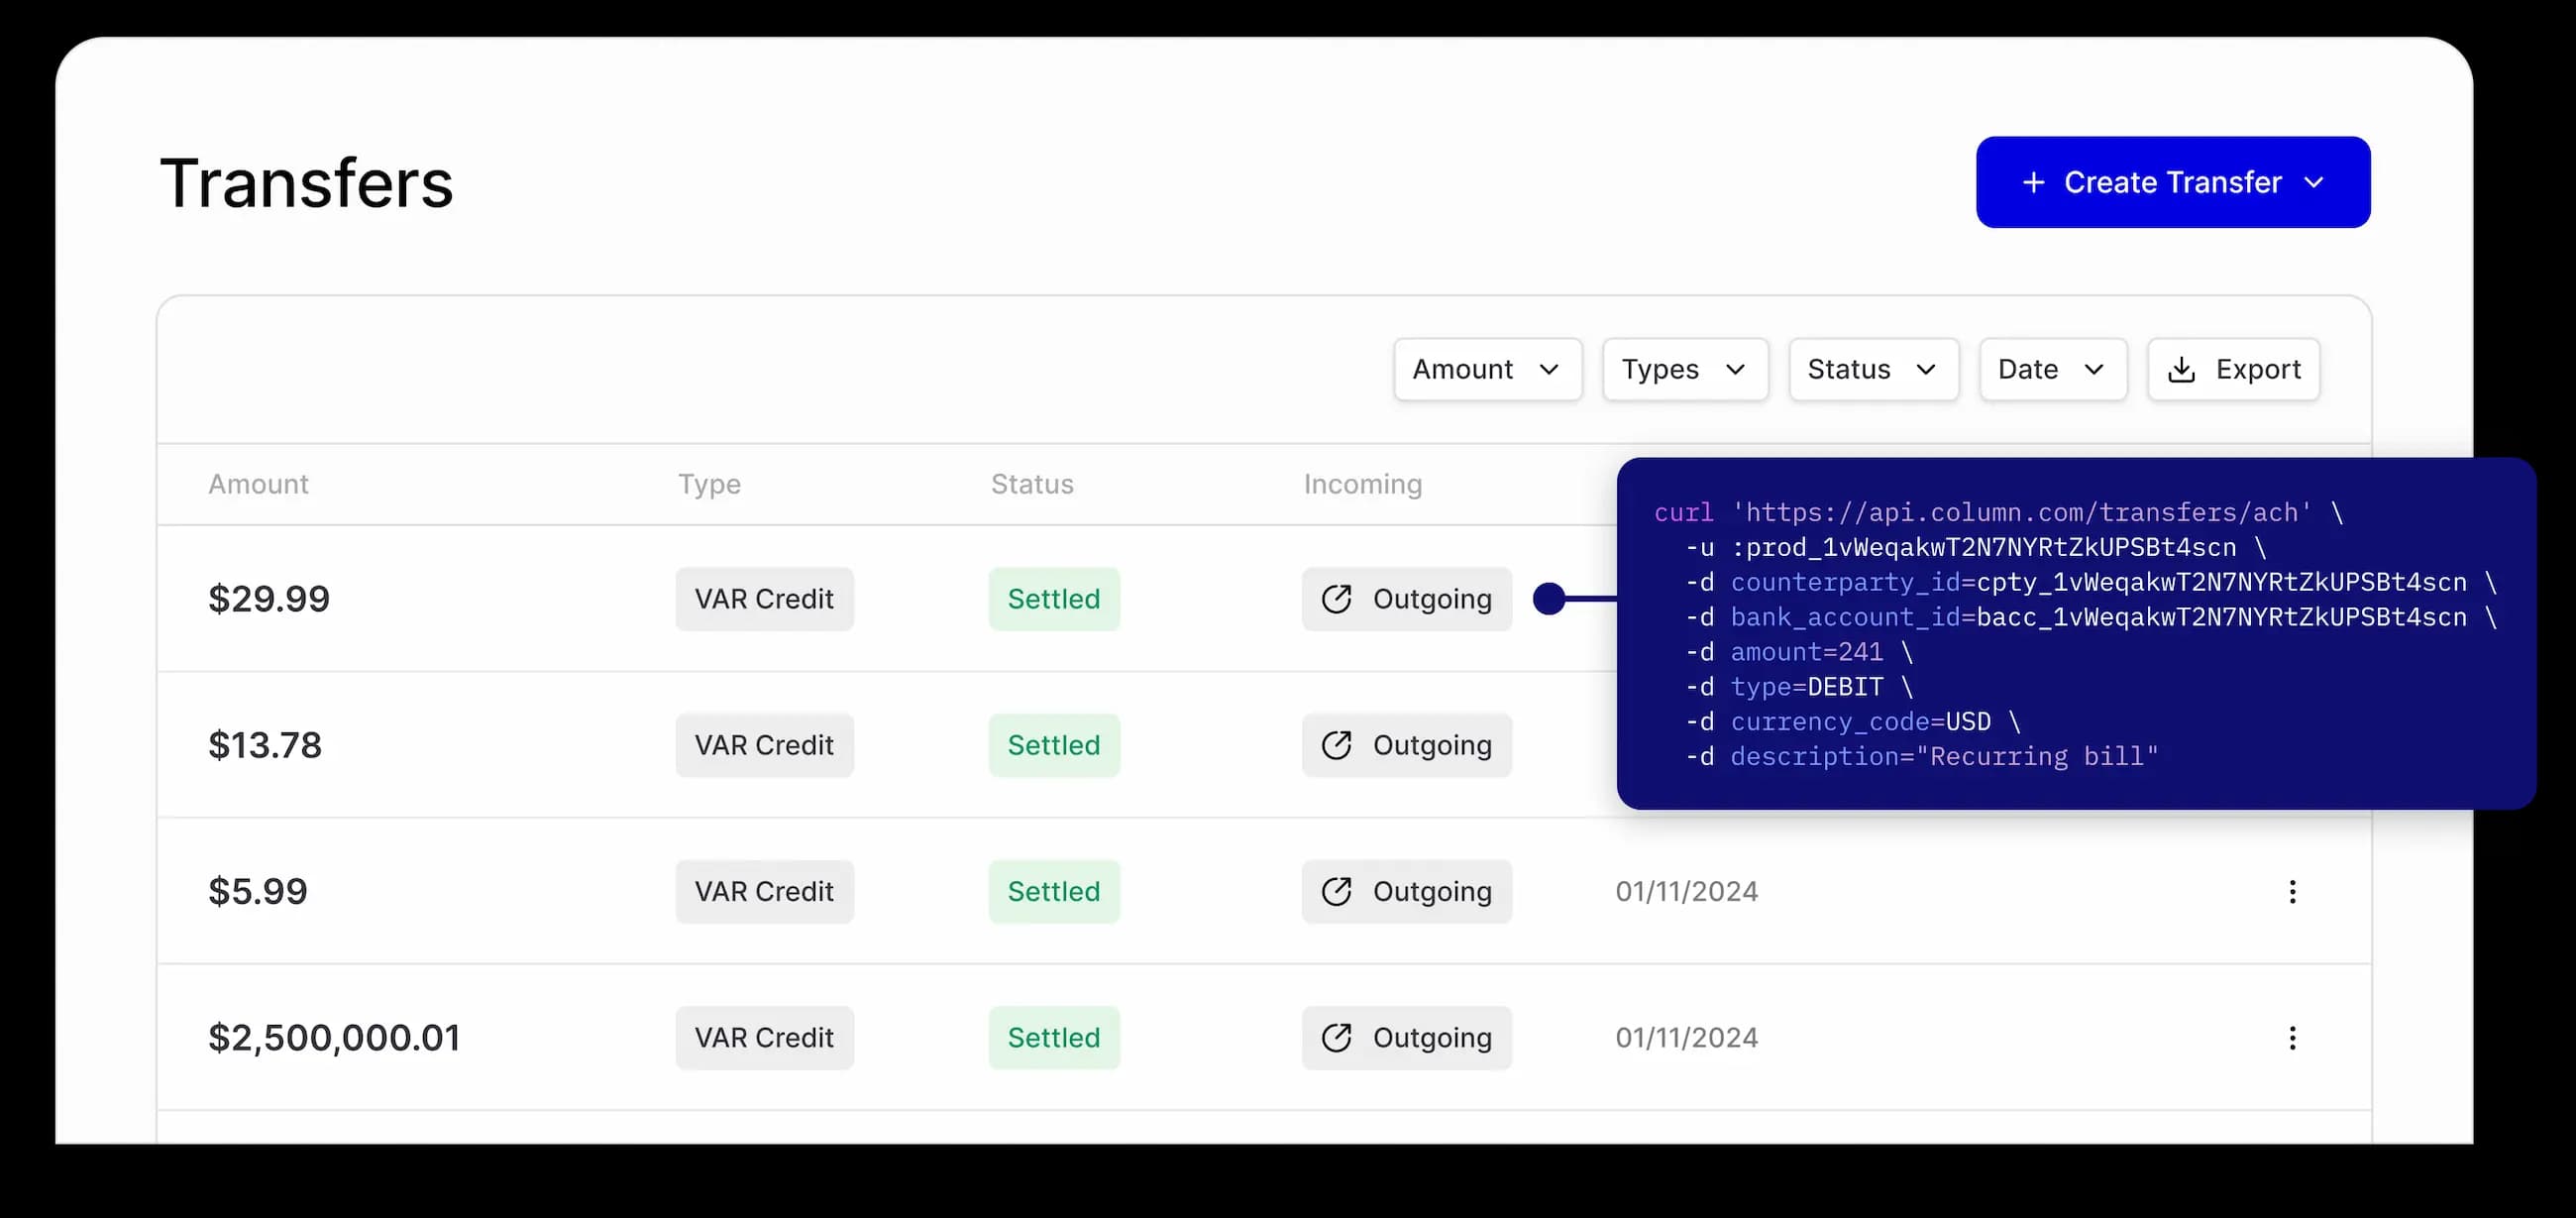Click Outgoing arrow icon on $5.99 row
The height and width of the screenshot is (1218, 2576).
[1336, 891]
